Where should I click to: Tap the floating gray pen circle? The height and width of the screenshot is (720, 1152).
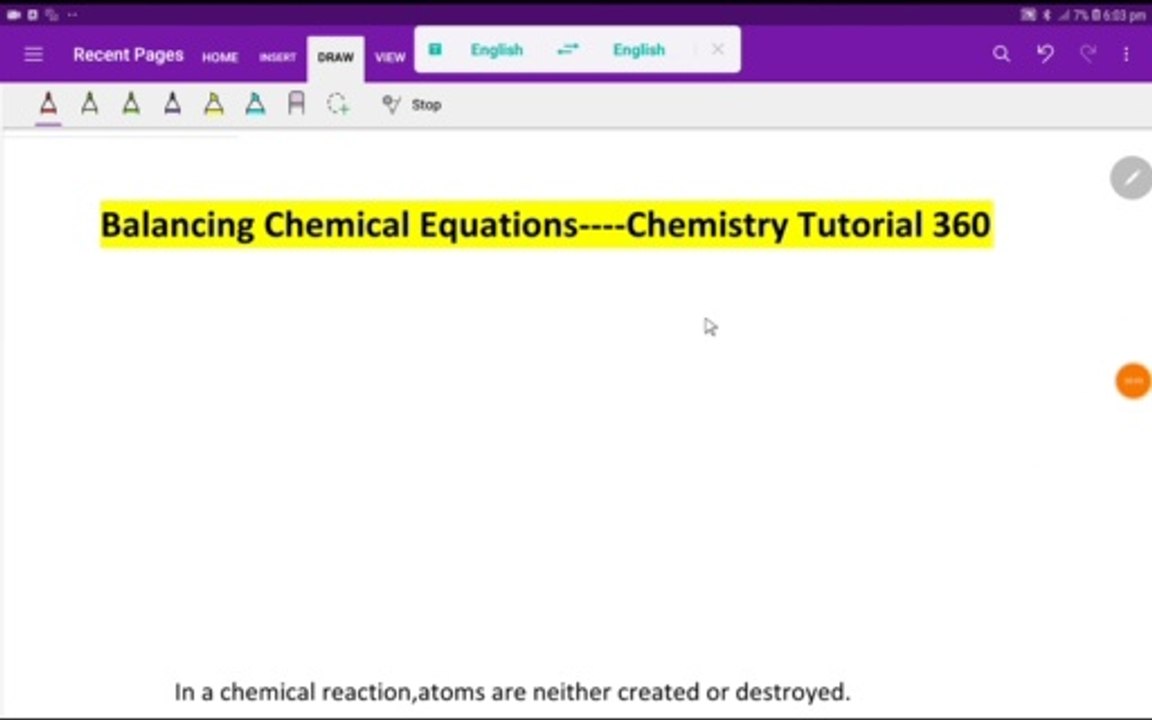pos(1131,177)
